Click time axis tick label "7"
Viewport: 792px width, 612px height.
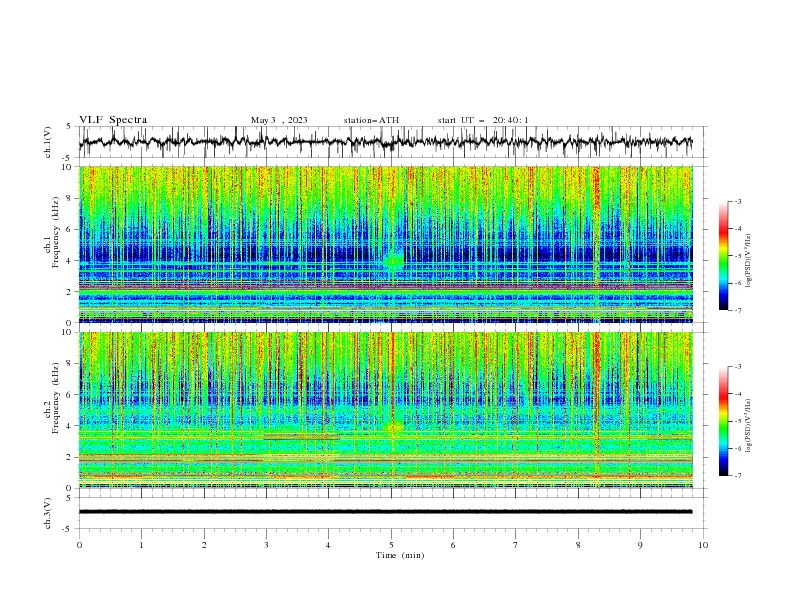[x=516, y=545]
